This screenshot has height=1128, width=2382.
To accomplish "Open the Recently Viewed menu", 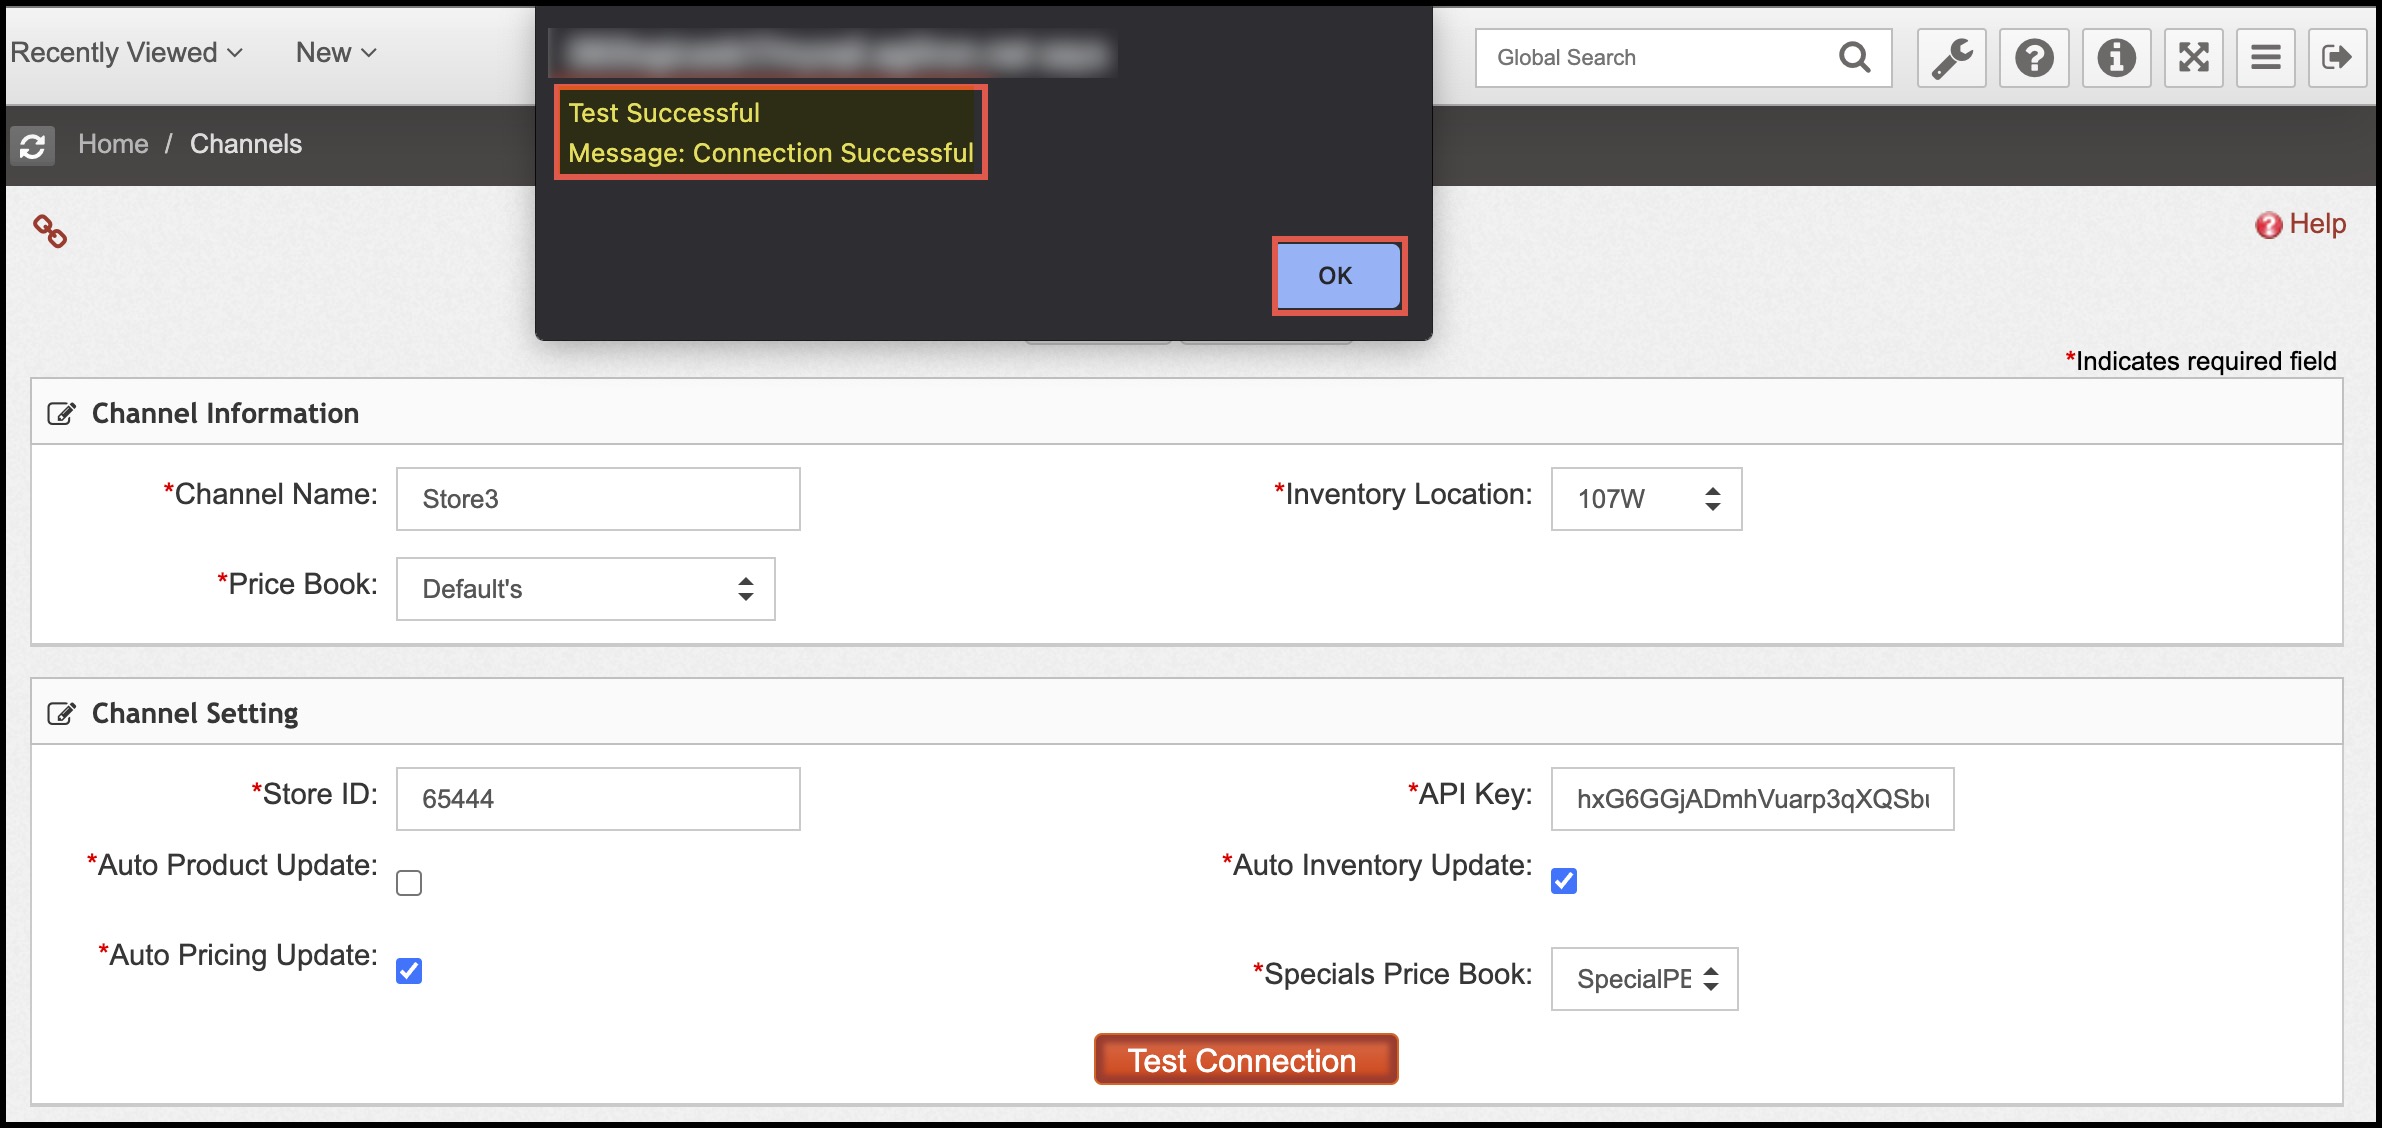I will coord(126,53).
